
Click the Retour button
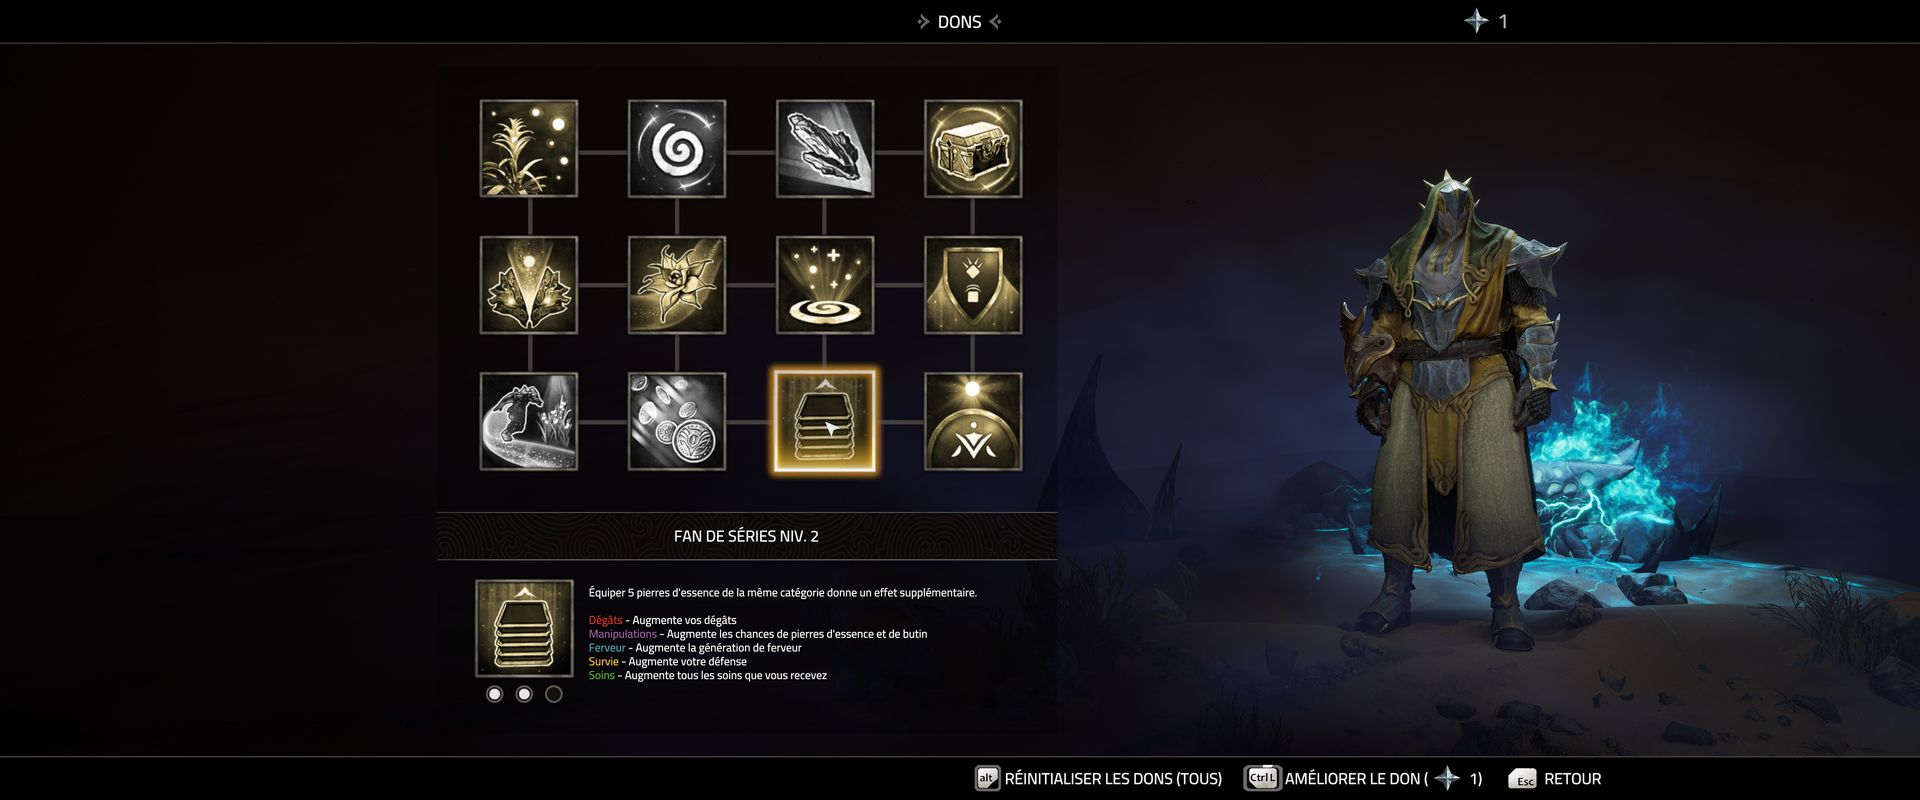pyautogui.click(x=1555, y=779)
